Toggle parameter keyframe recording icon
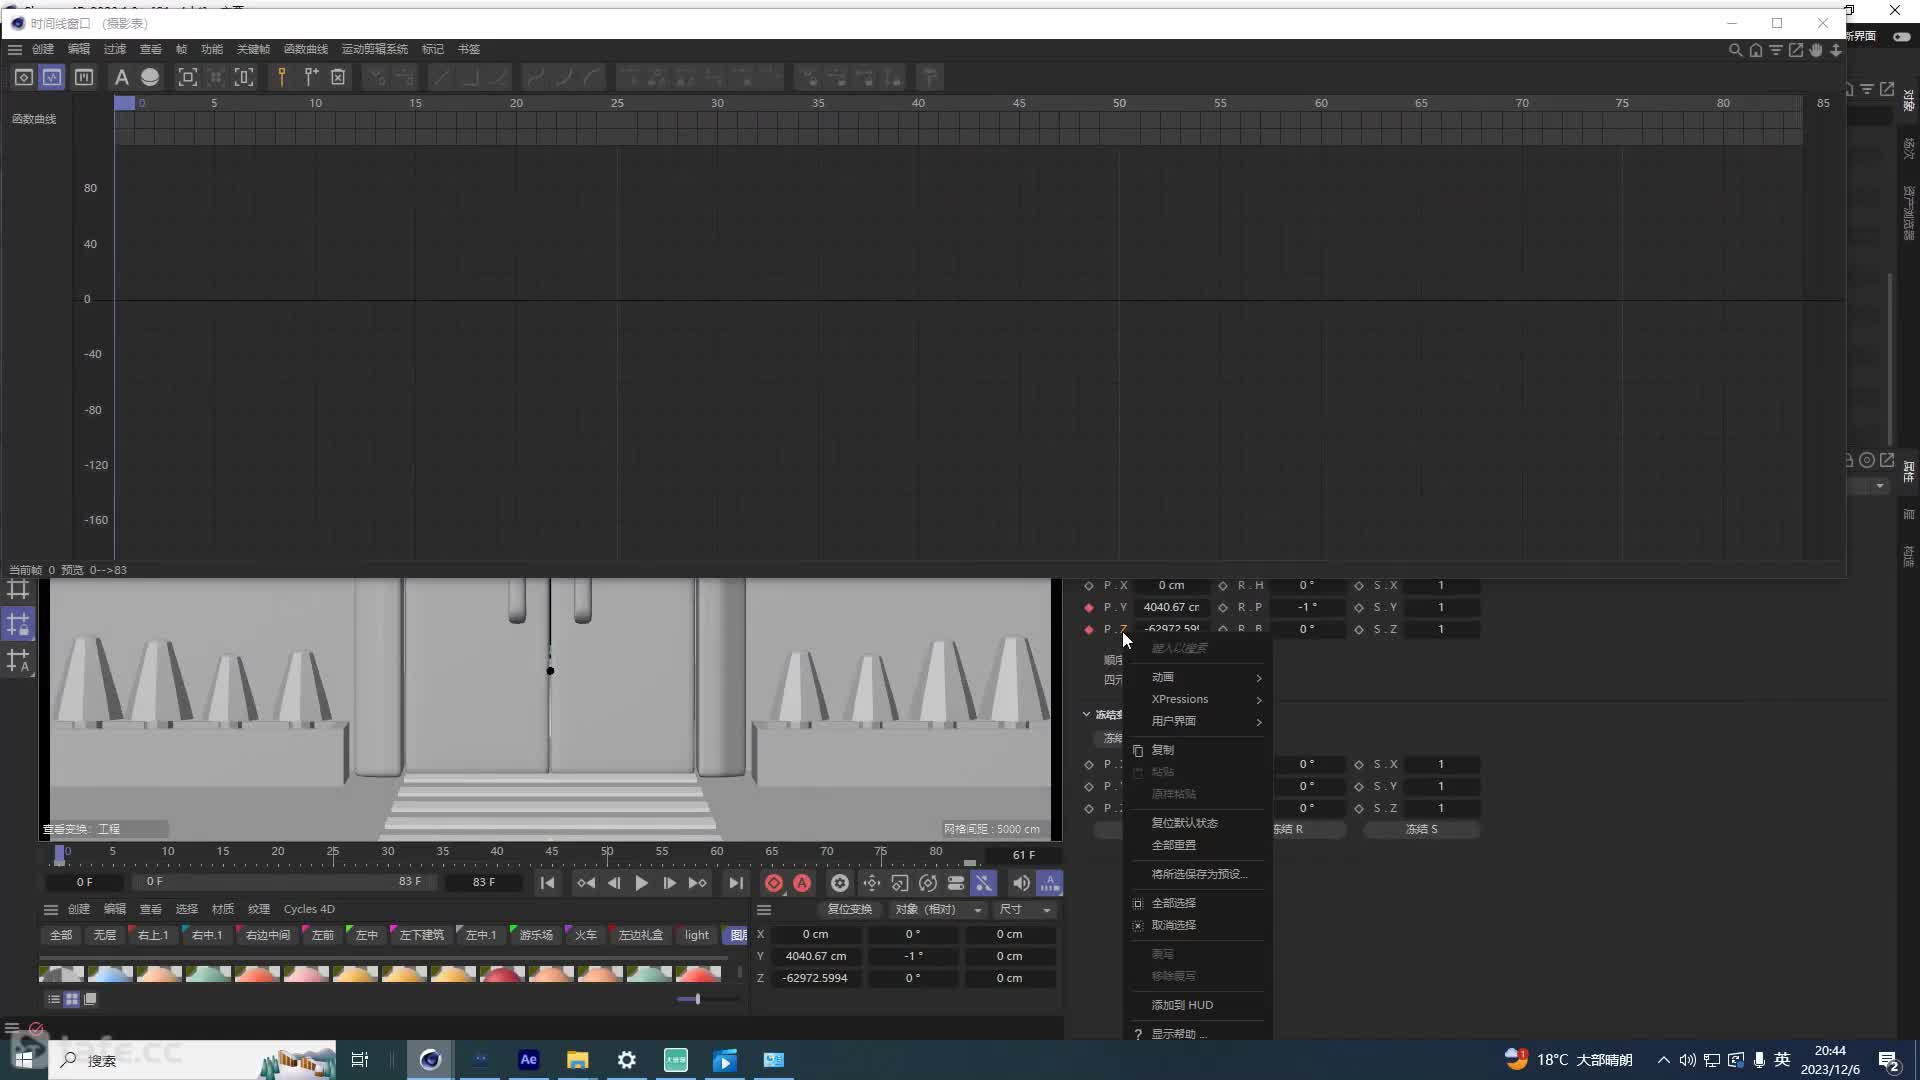1920x1080 pixels. [956, 883]
